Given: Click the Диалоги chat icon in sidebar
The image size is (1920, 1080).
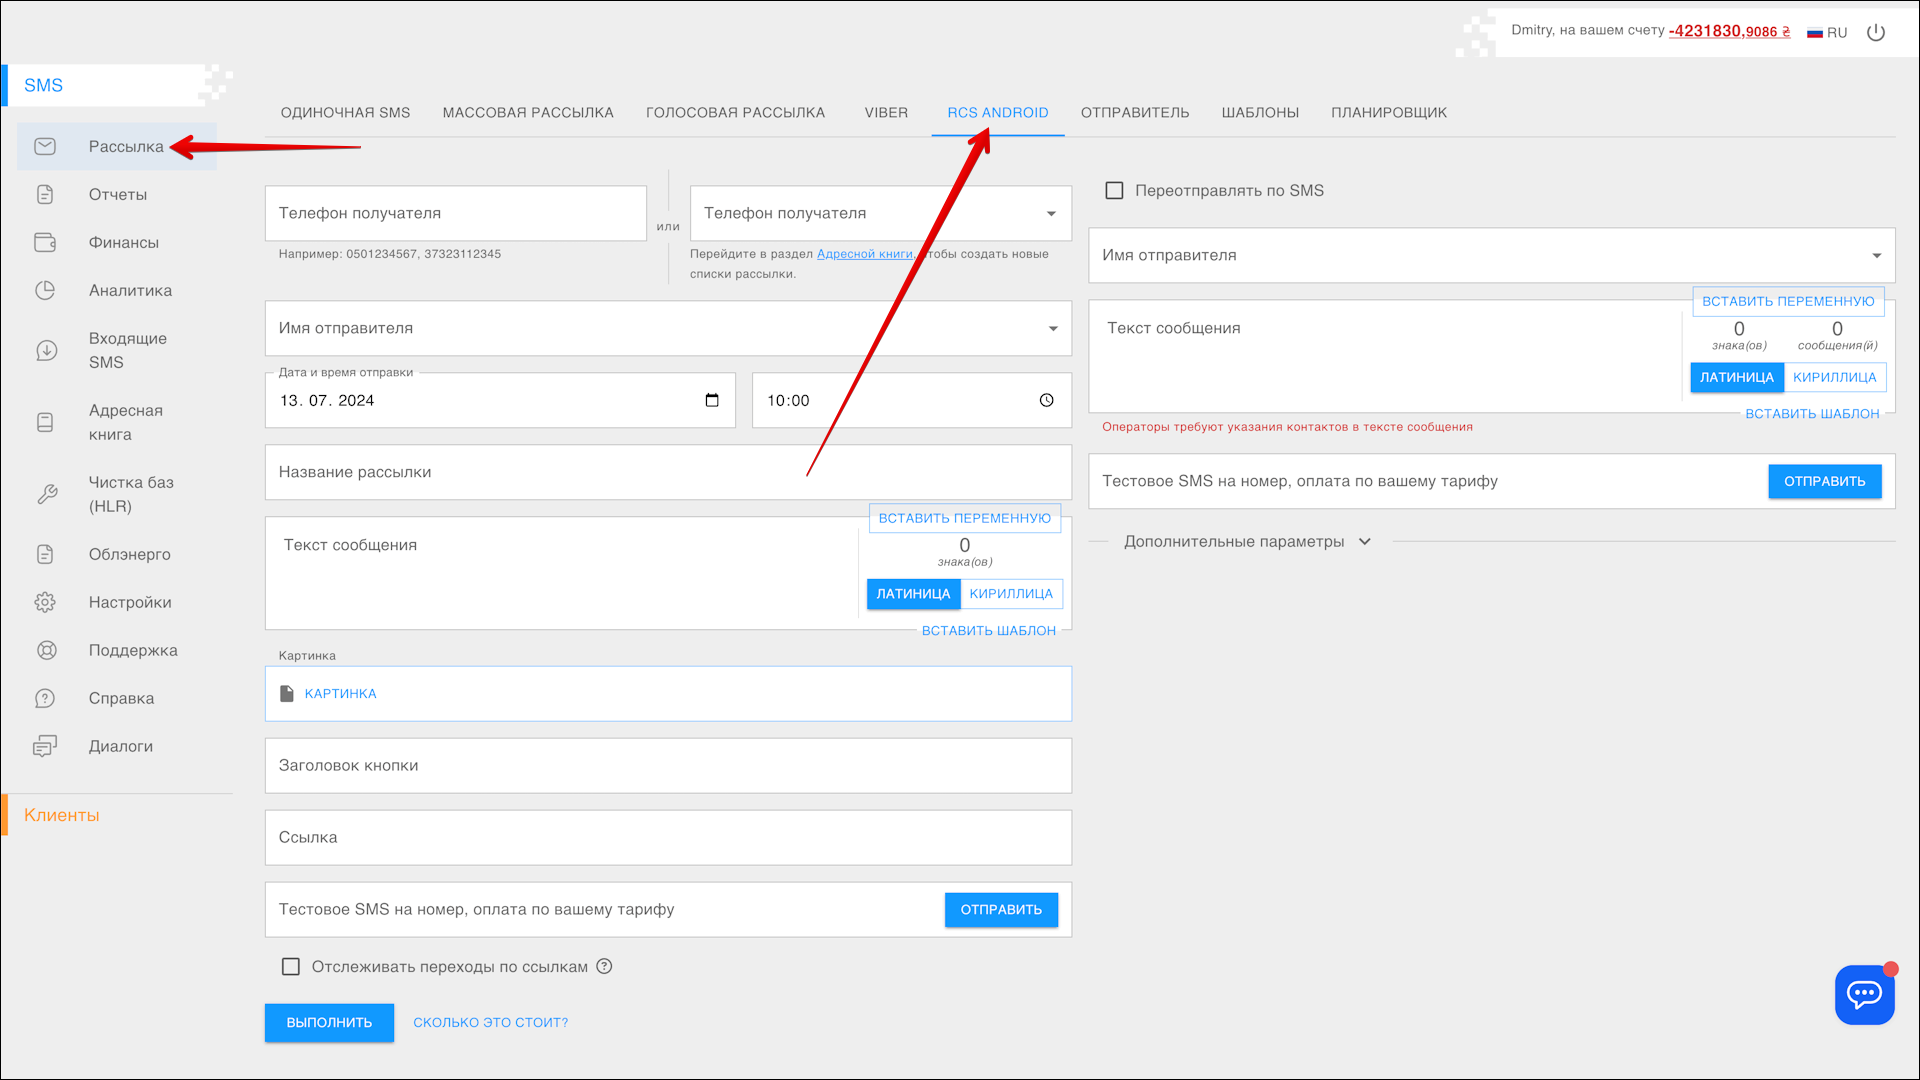Looking at the screenshot, I should (45, 746).
